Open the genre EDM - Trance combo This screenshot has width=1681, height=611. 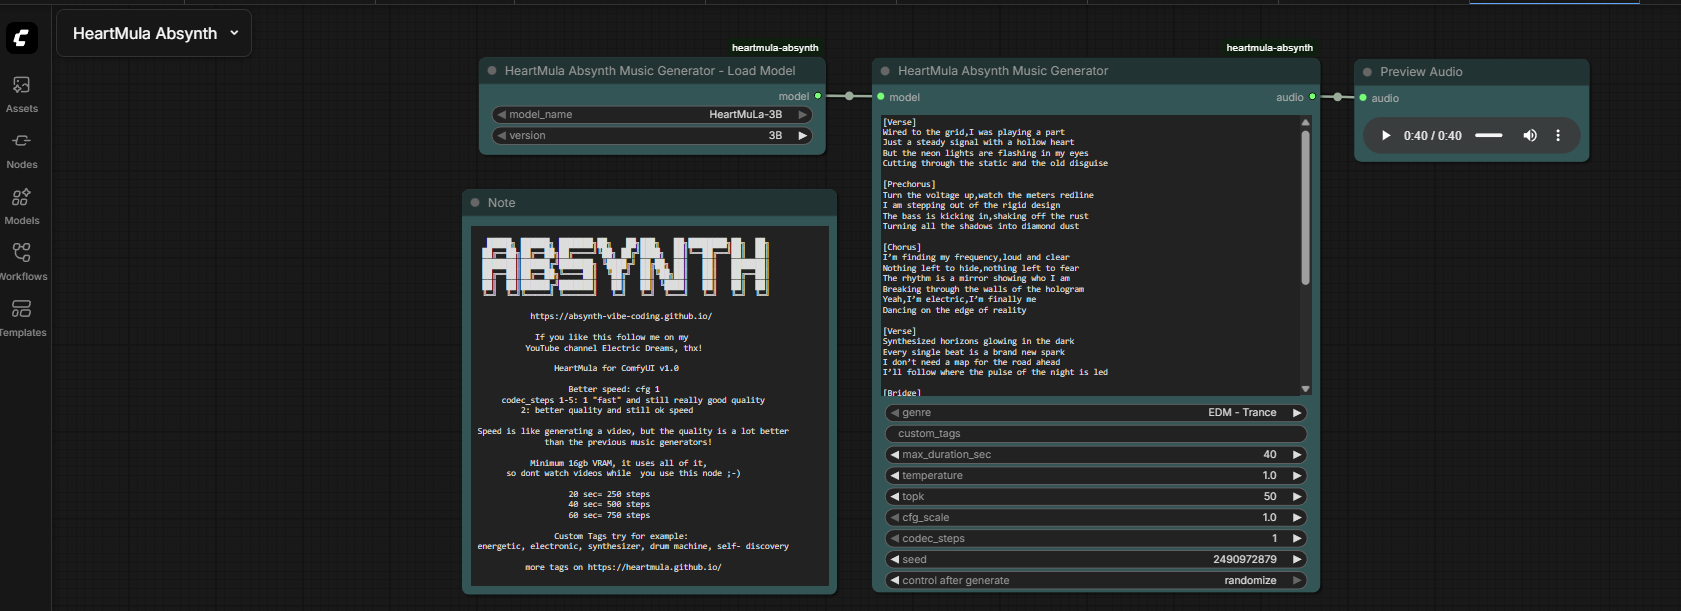tap(1096, 412)
